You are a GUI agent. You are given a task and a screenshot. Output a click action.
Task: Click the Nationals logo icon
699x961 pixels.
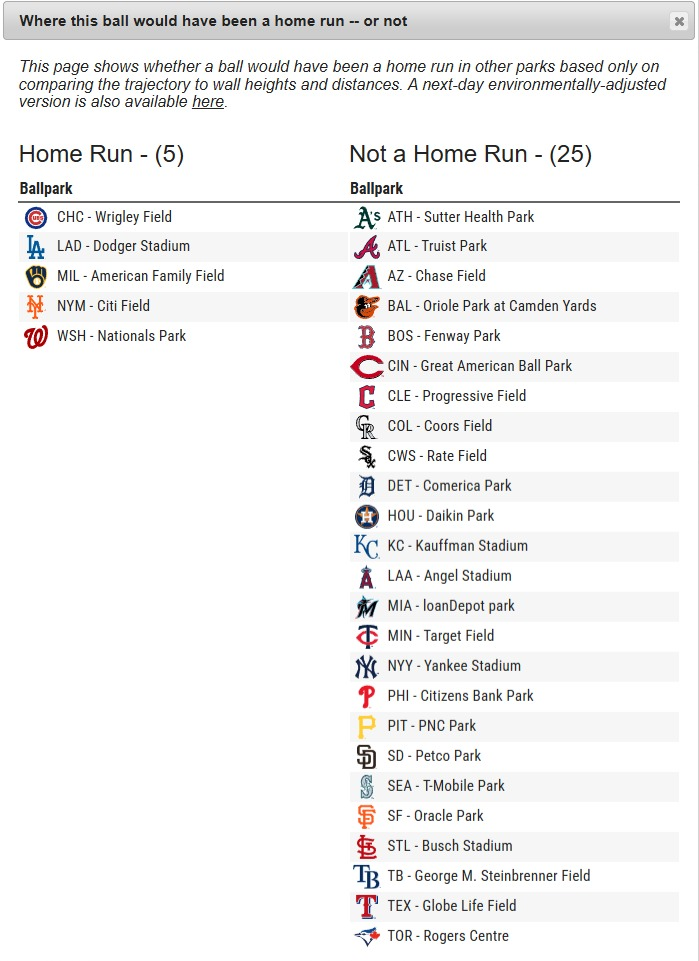(x=36, y=337)
